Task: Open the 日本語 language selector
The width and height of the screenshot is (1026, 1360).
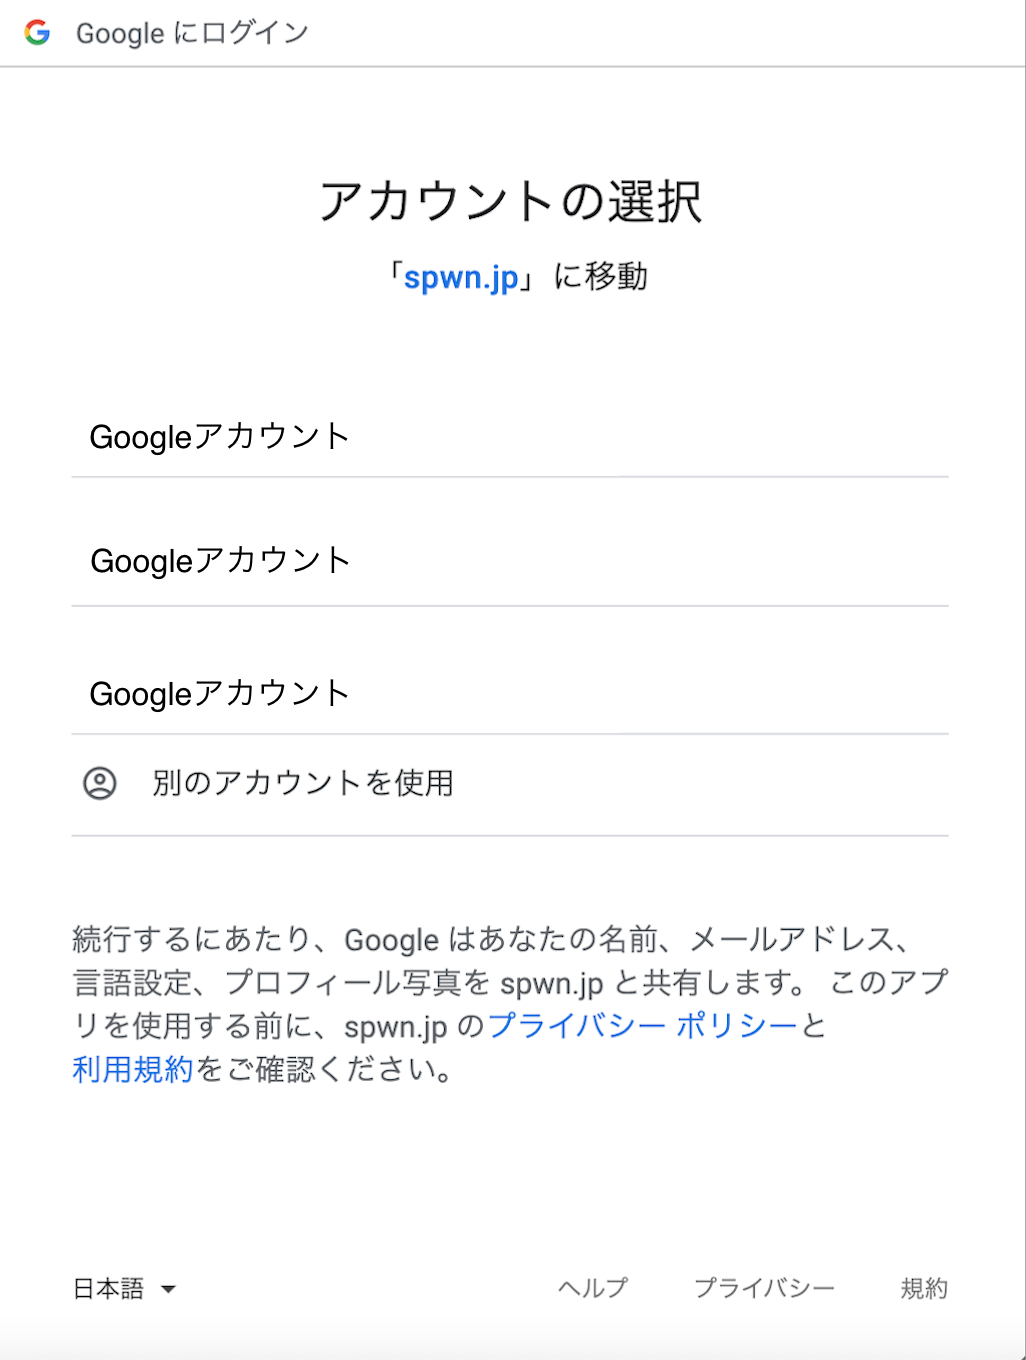Action: click(124, 1288)
